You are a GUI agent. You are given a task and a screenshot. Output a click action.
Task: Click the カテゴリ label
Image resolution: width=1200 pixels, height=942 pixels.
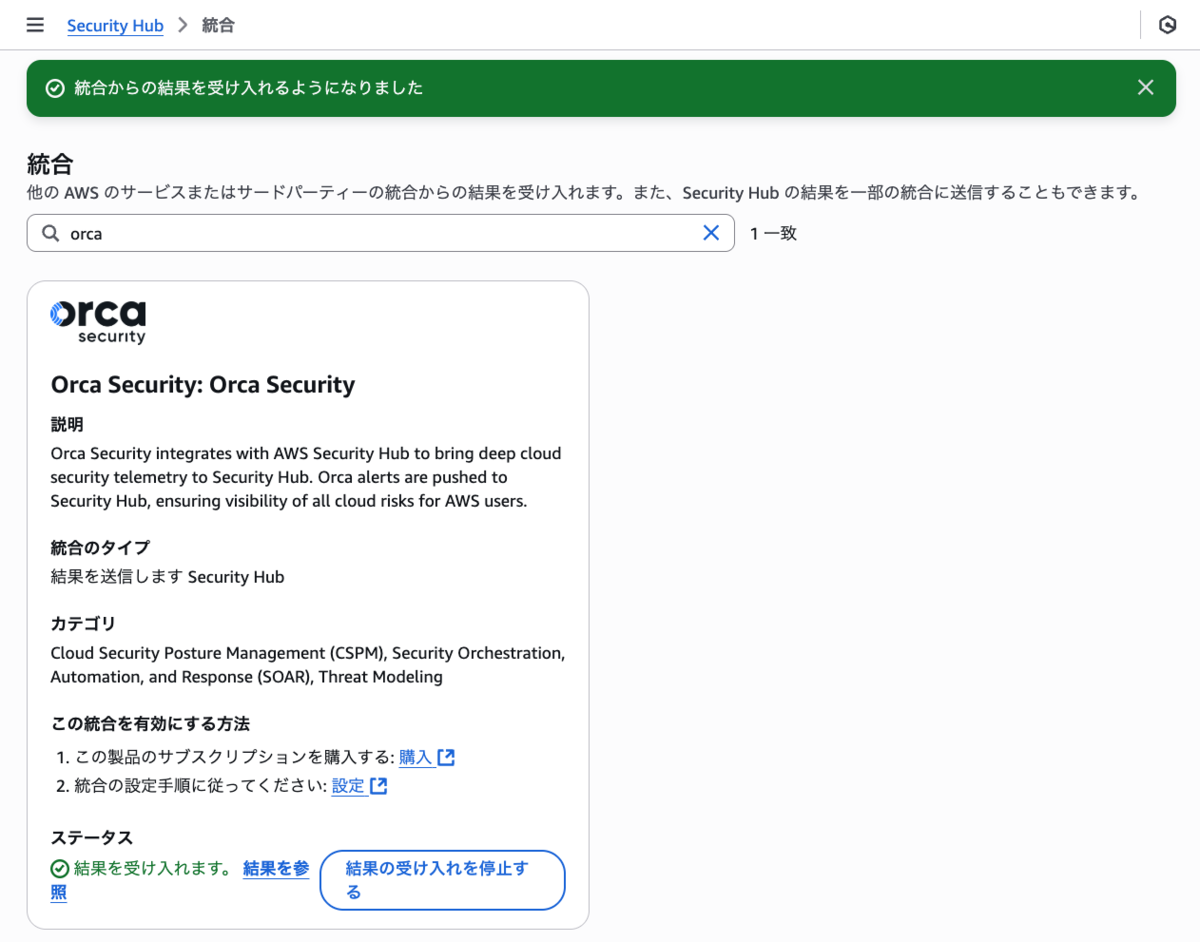point(83,623)
